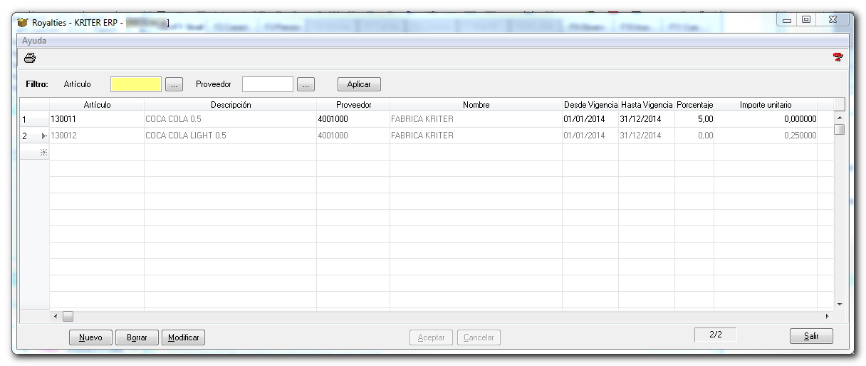Click the horizontal scrollbar right arrow
The image size is (866, 366).
(827, 316)
